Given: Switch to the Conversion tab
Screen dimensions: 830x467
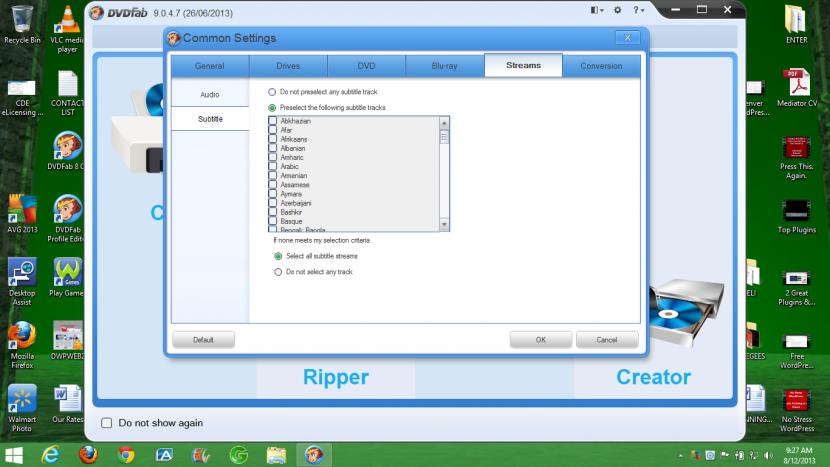Looking at the screenshot, I should click(601, 66).
